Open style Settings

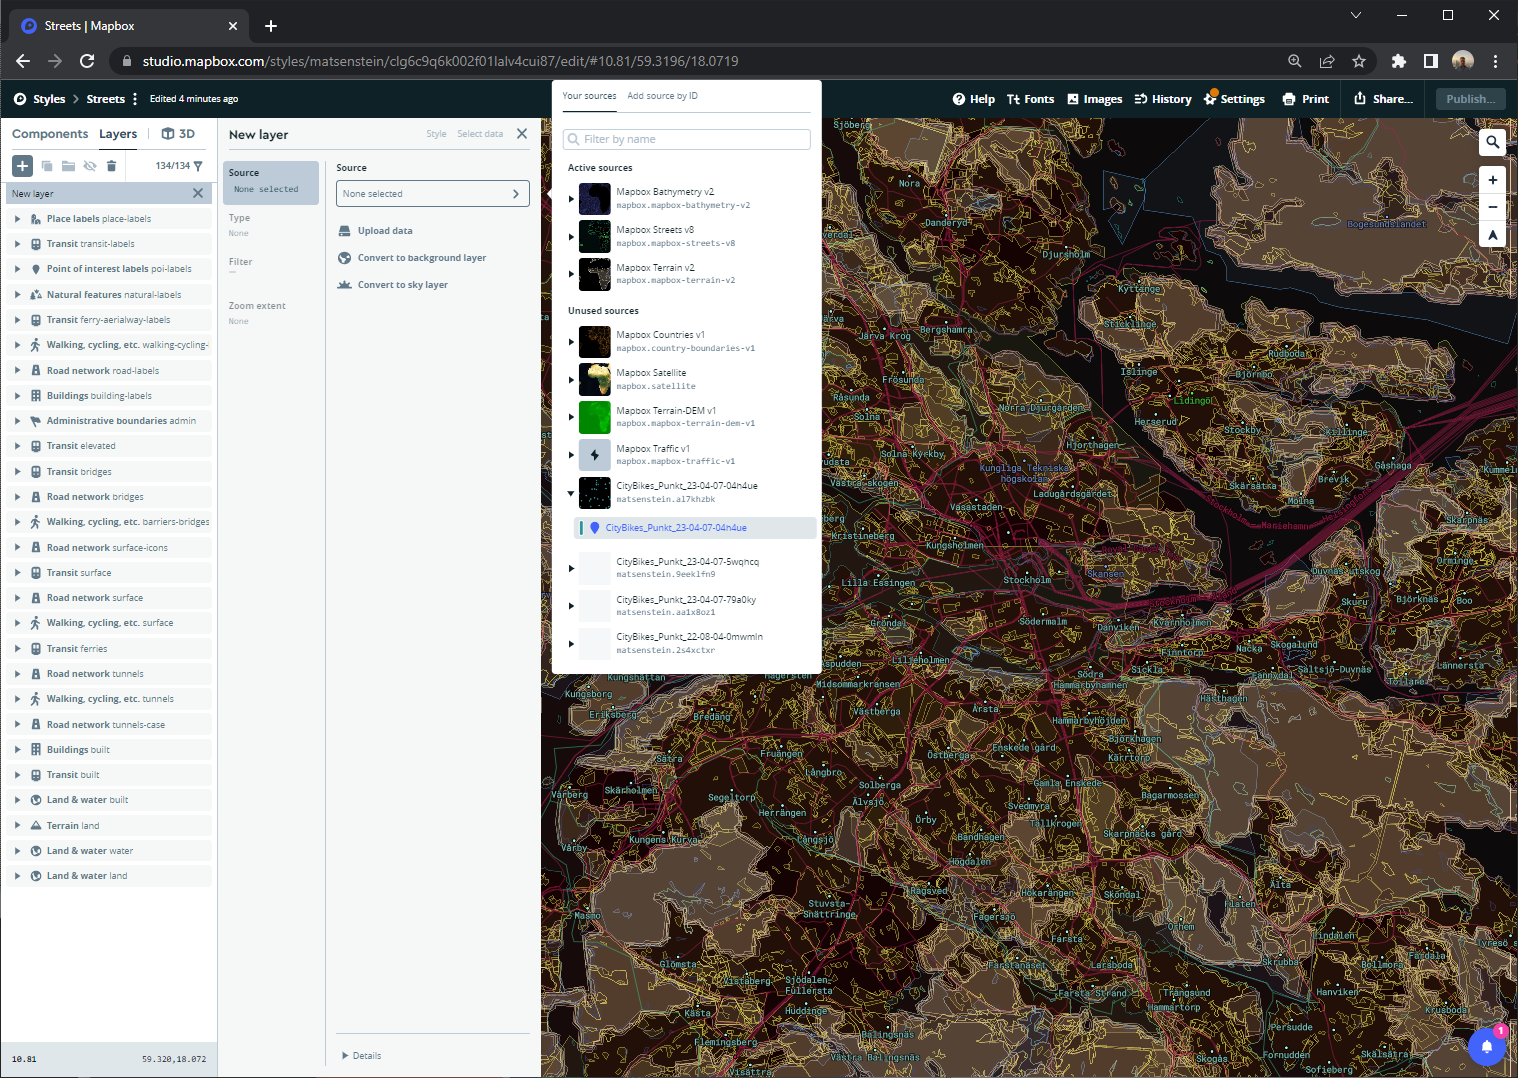pyautogui.click(x=1235, y=99)
